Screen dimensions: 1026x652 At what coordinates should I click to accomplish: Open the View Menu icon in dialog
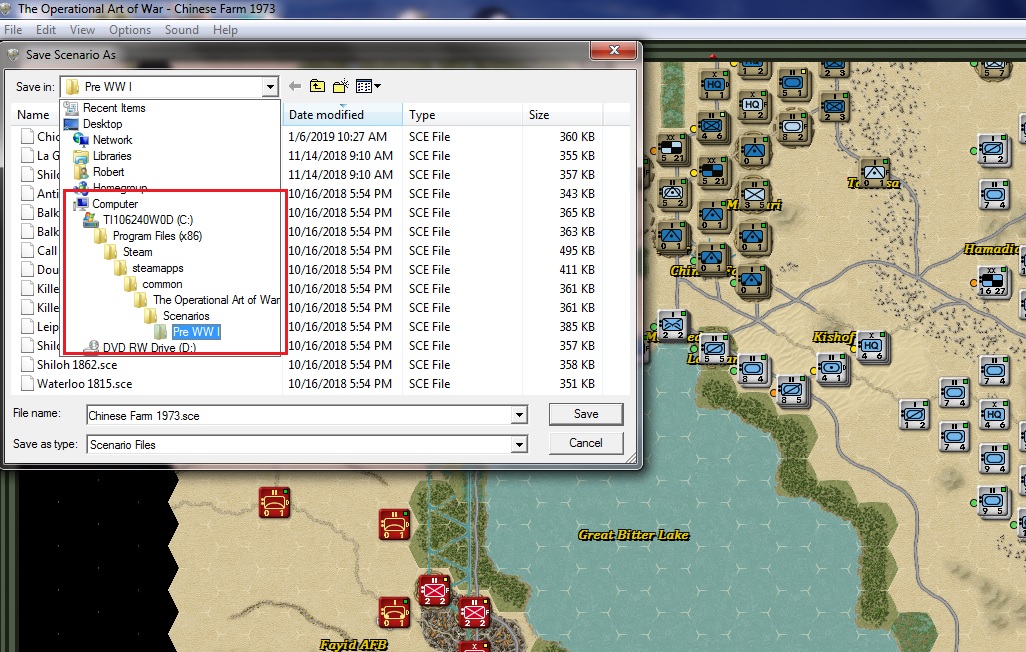click(368, 86)
